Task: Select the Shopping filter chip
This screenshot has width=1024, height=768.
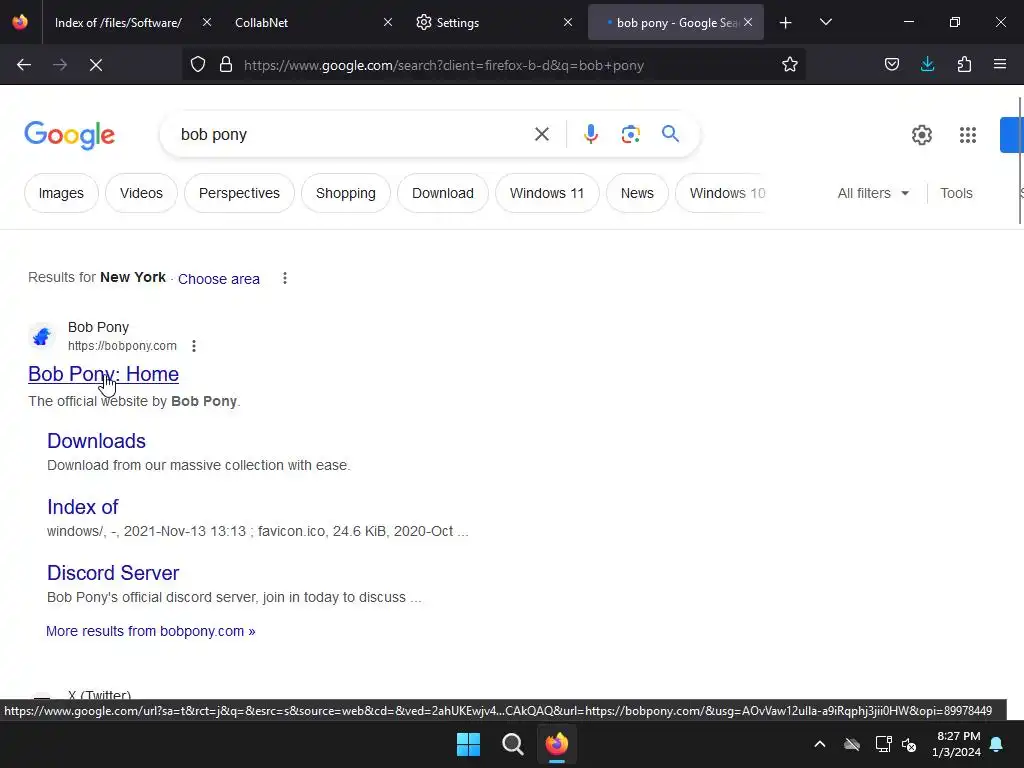Action: [x=345, y=193]
